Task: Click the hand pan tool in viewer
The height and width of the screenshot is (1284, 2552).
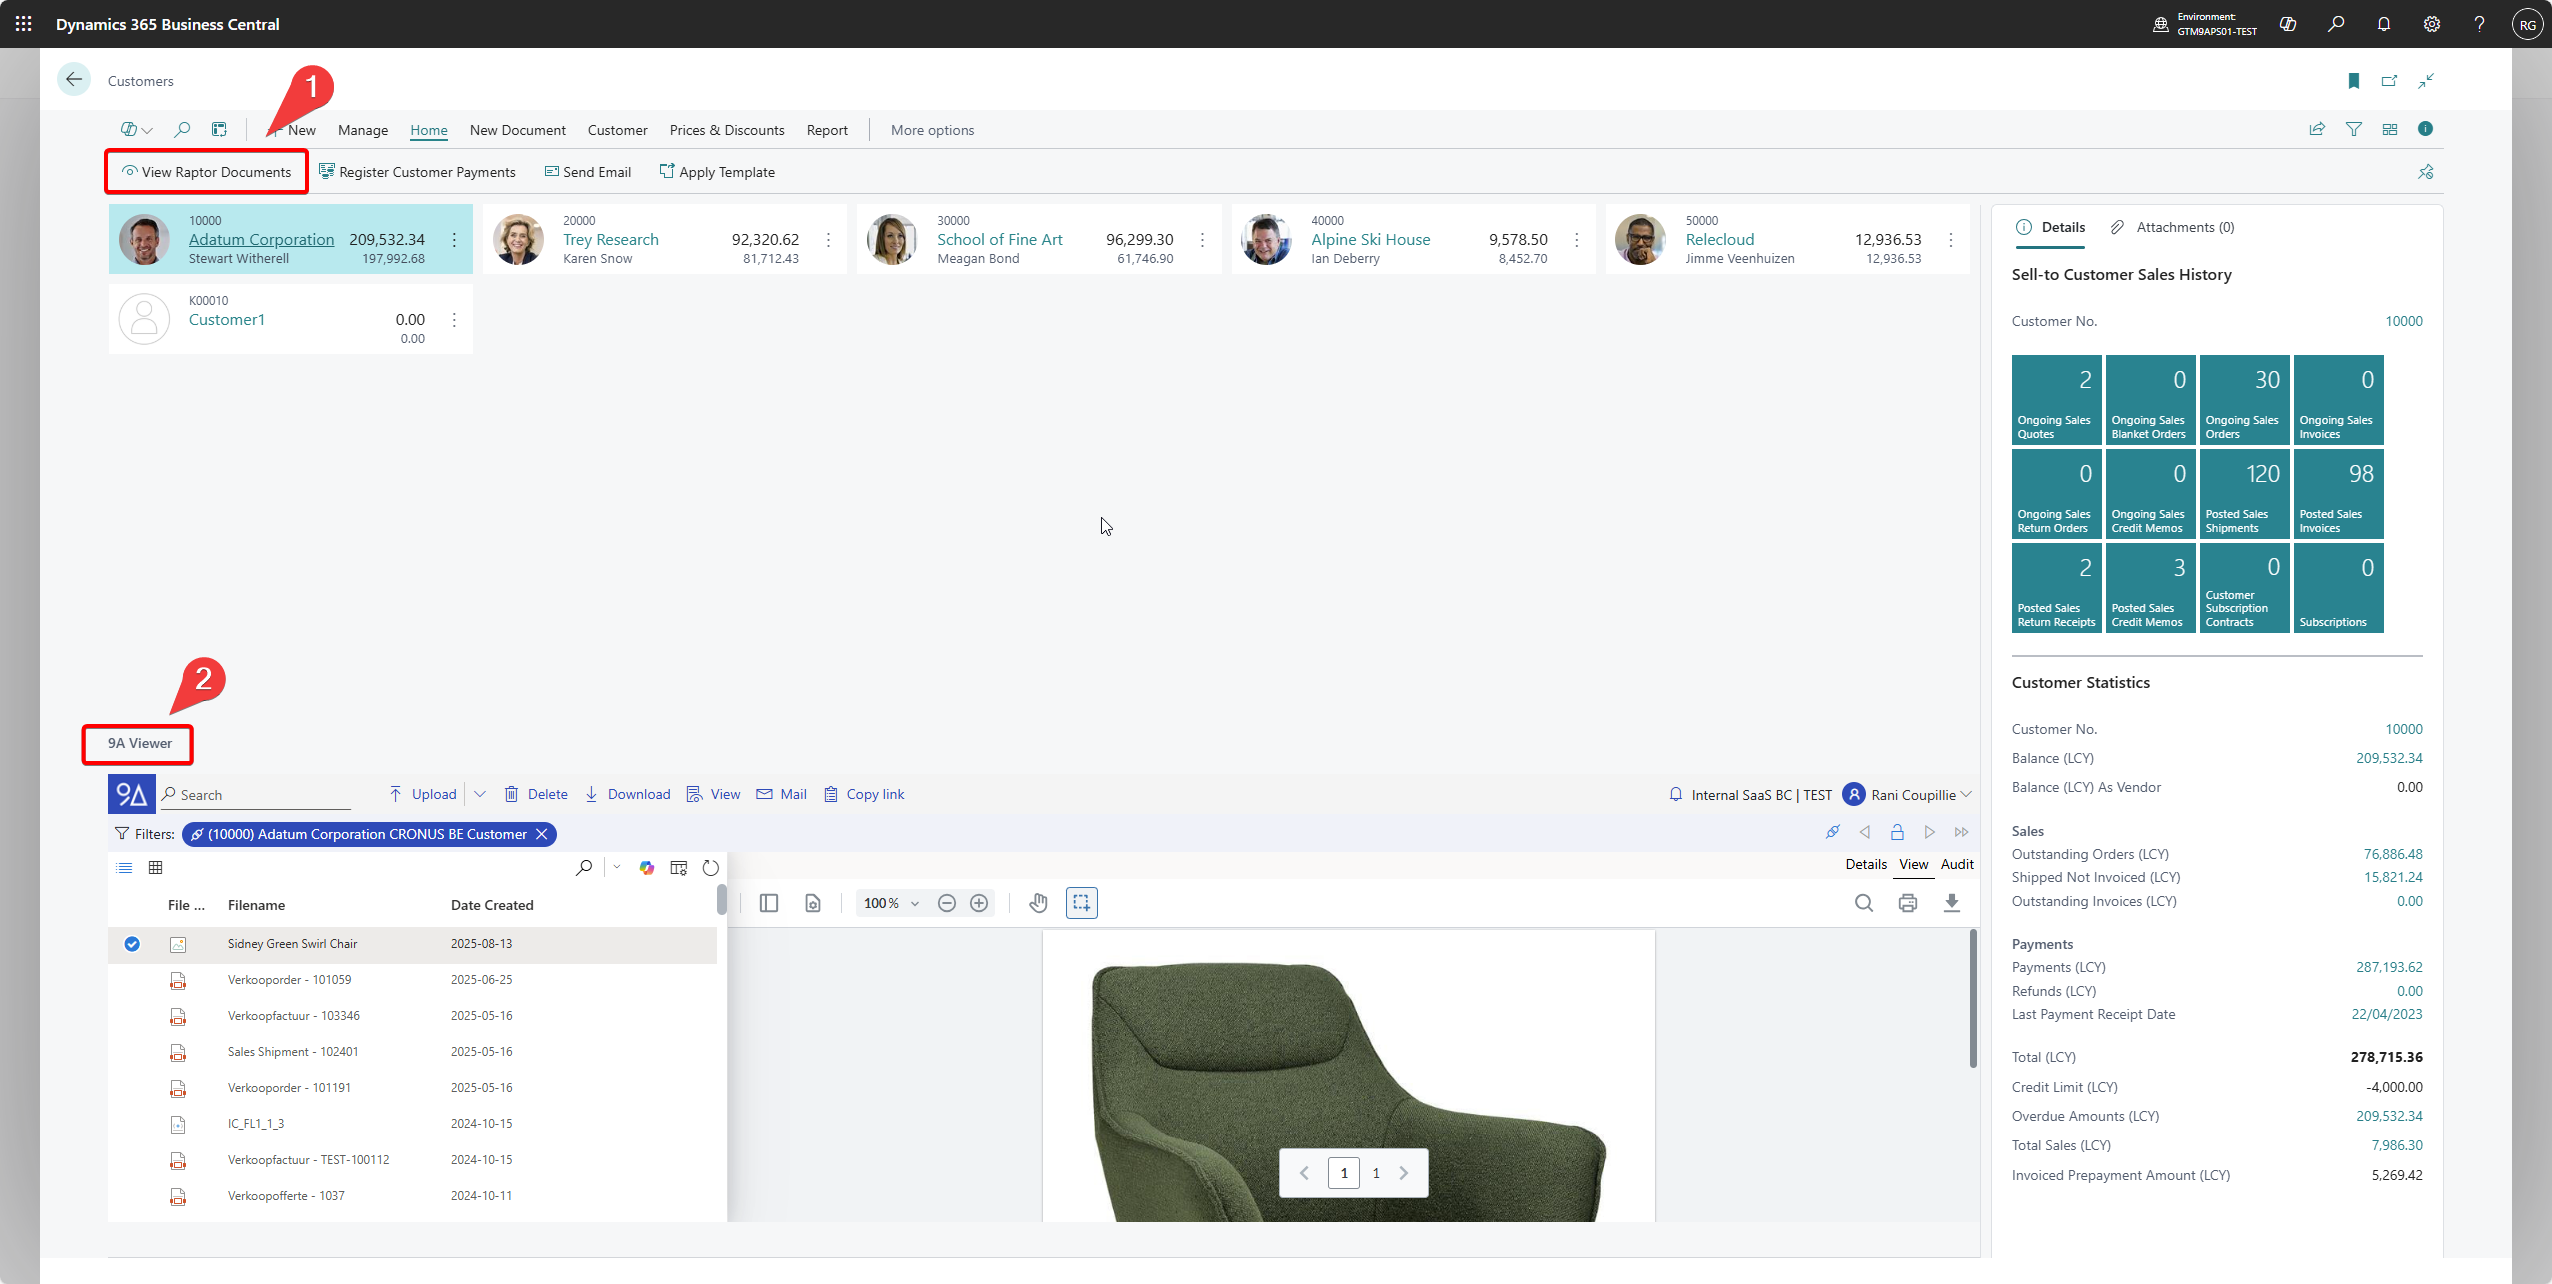Action: pos(1038,903)
